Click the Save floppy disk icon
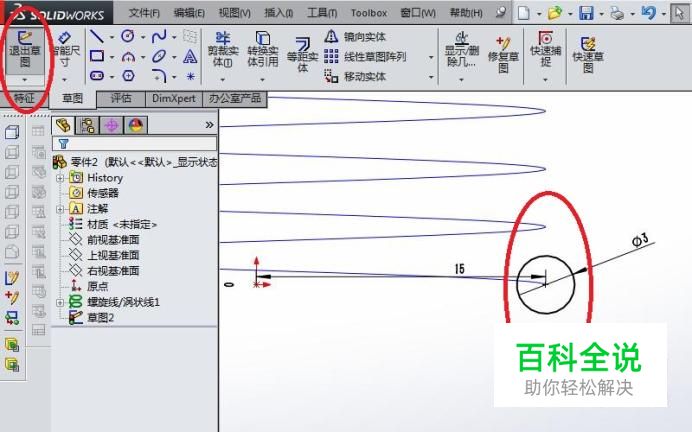 [586, 13]
